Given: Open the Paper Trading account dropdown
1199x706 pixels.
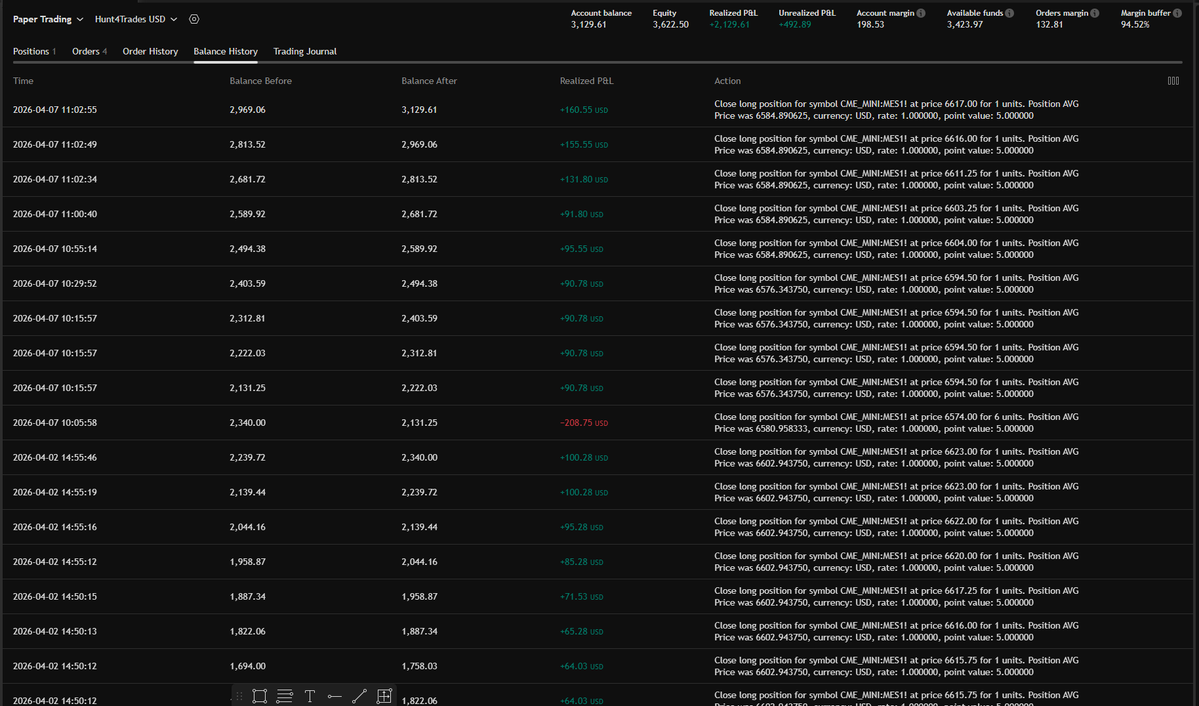Looking at the screenshot, I should tap(47, 18).
